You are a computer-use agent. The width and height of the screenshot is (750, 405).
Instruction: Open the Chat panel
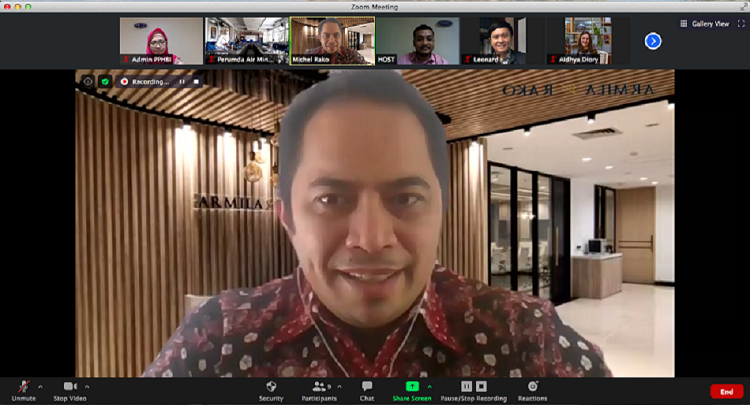pos(367,391)
